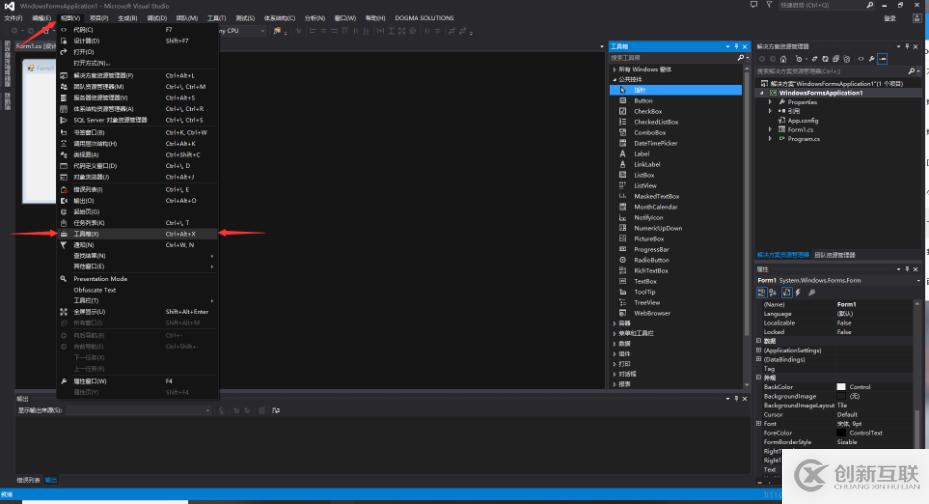Toggle the preview selected items button in Solution Explorer

point(883,59)
